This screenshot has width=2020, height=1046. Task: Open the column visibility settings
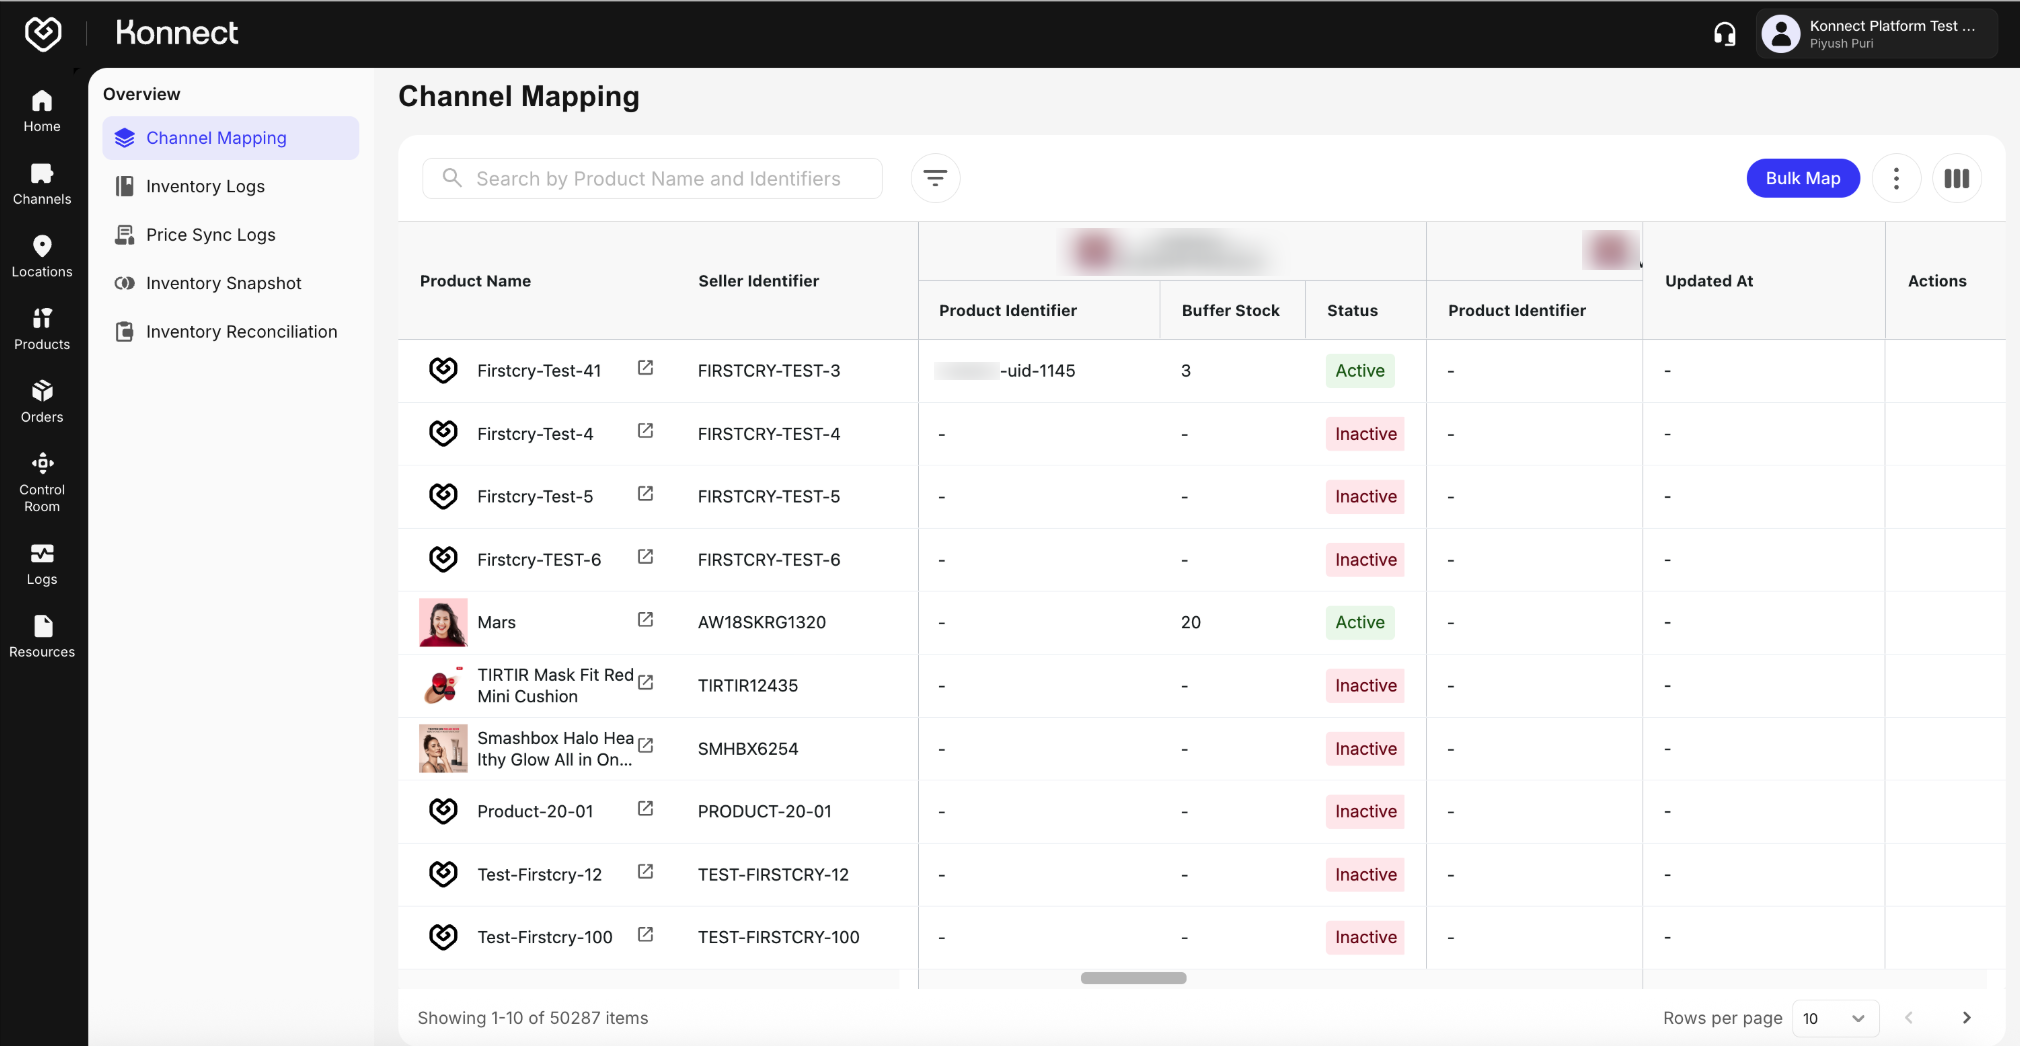point(1957,178)
